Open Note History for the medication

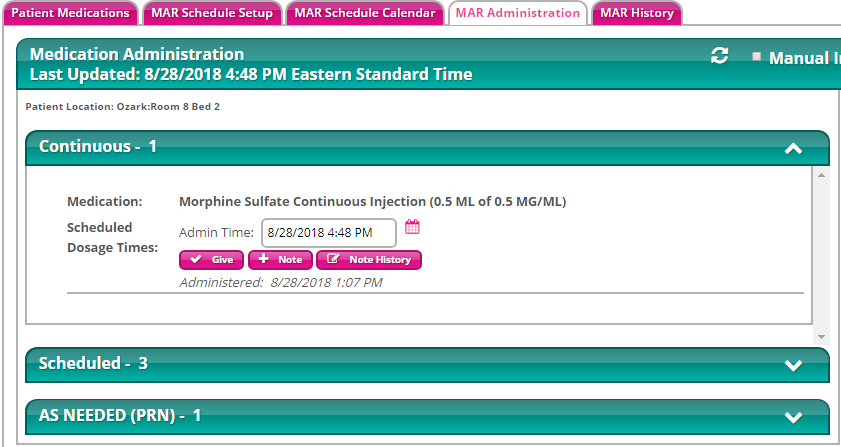point(369,260)
